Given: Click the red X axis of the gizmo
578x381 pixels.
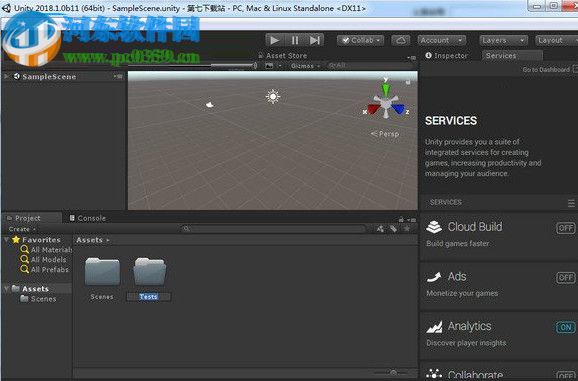Looking at the screenshot, I should click(x=373, y=109).
